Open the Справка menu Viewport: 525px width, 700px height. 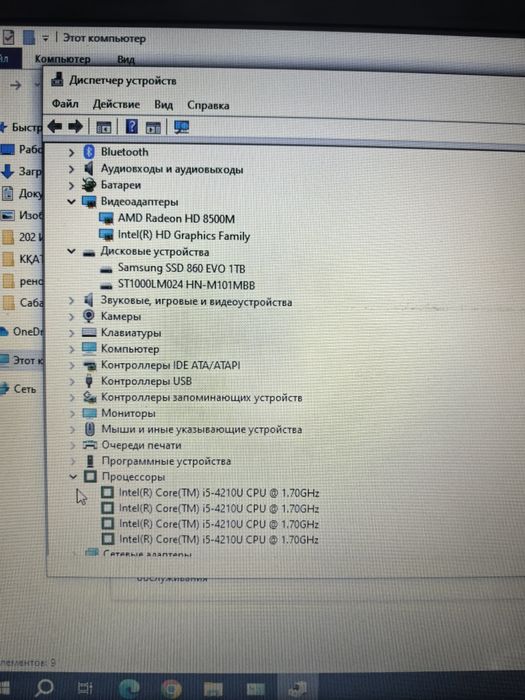(x=208, y=105)
